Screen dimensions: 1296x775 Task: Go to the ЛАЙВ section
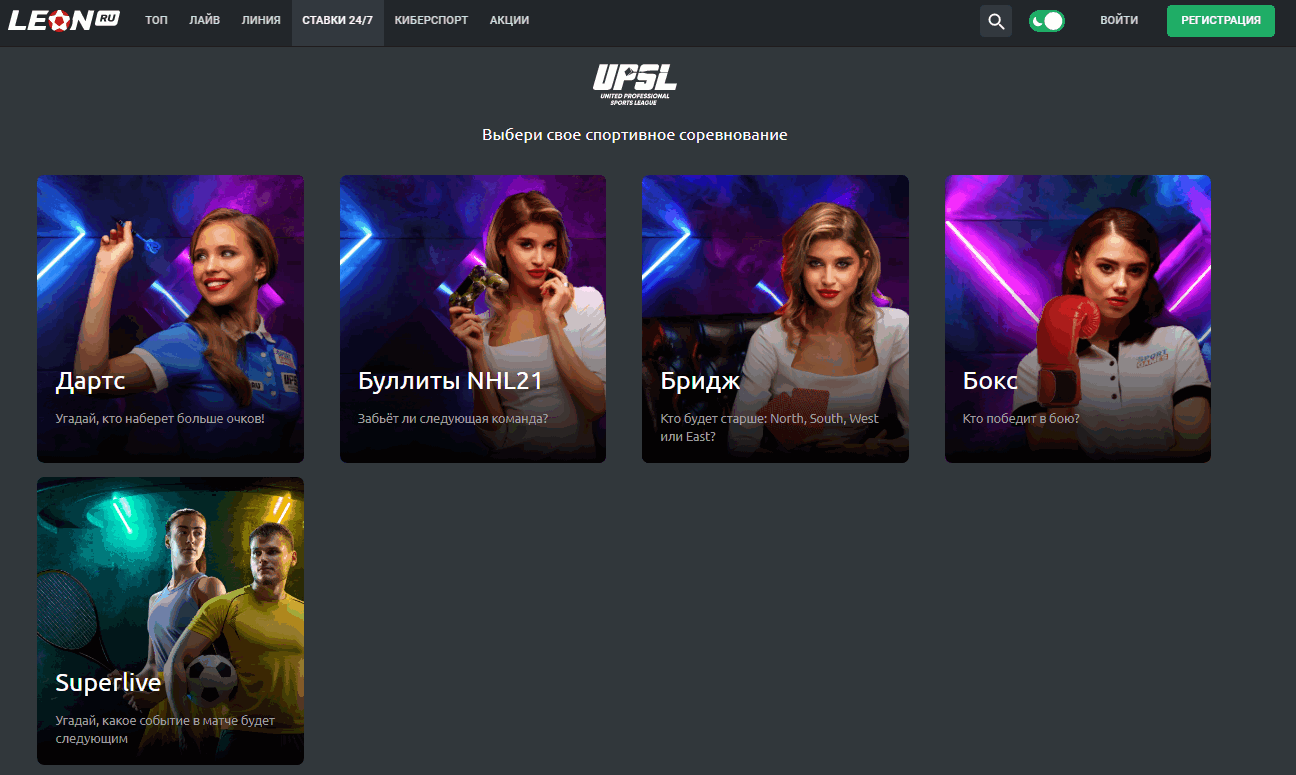tap(204, 21)
